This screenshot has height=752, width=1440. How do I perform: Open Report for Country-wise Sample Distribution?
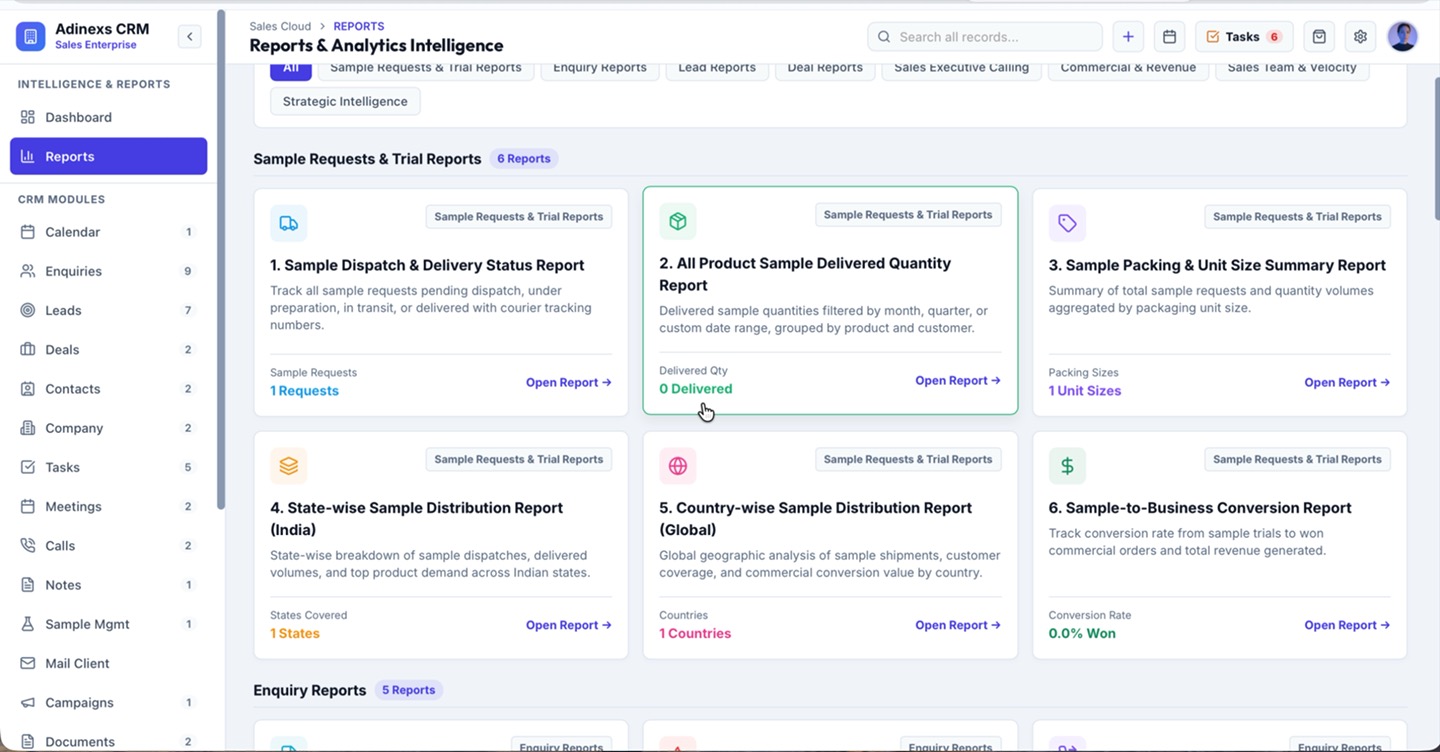pos(958,625)
